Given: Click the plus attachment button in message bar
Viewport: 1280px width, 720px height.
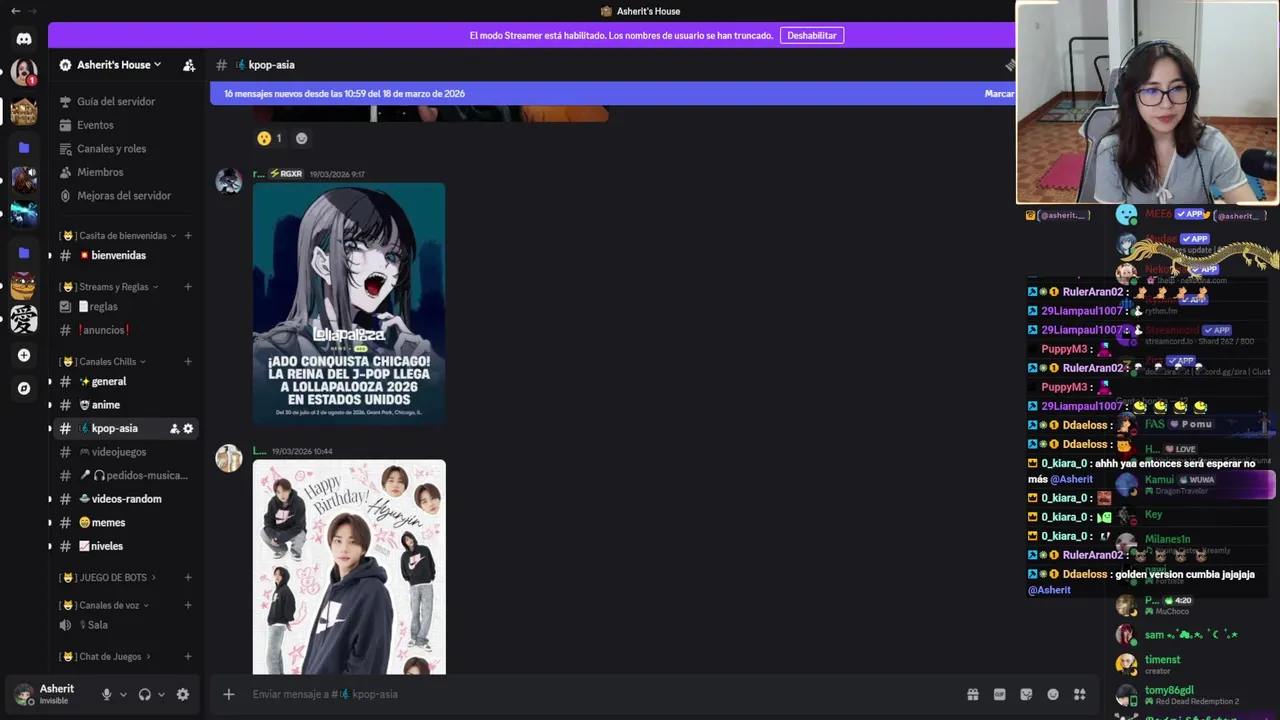Looking at the screenshot, I should click(228, 694).
